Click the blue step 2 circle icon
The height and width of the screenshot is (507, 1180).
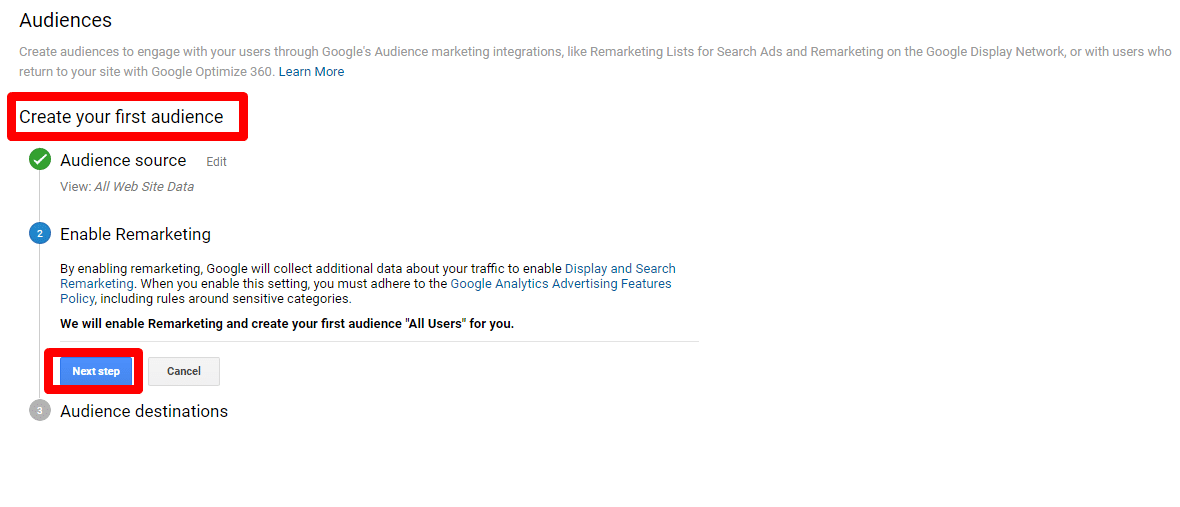tap(40, 234)
